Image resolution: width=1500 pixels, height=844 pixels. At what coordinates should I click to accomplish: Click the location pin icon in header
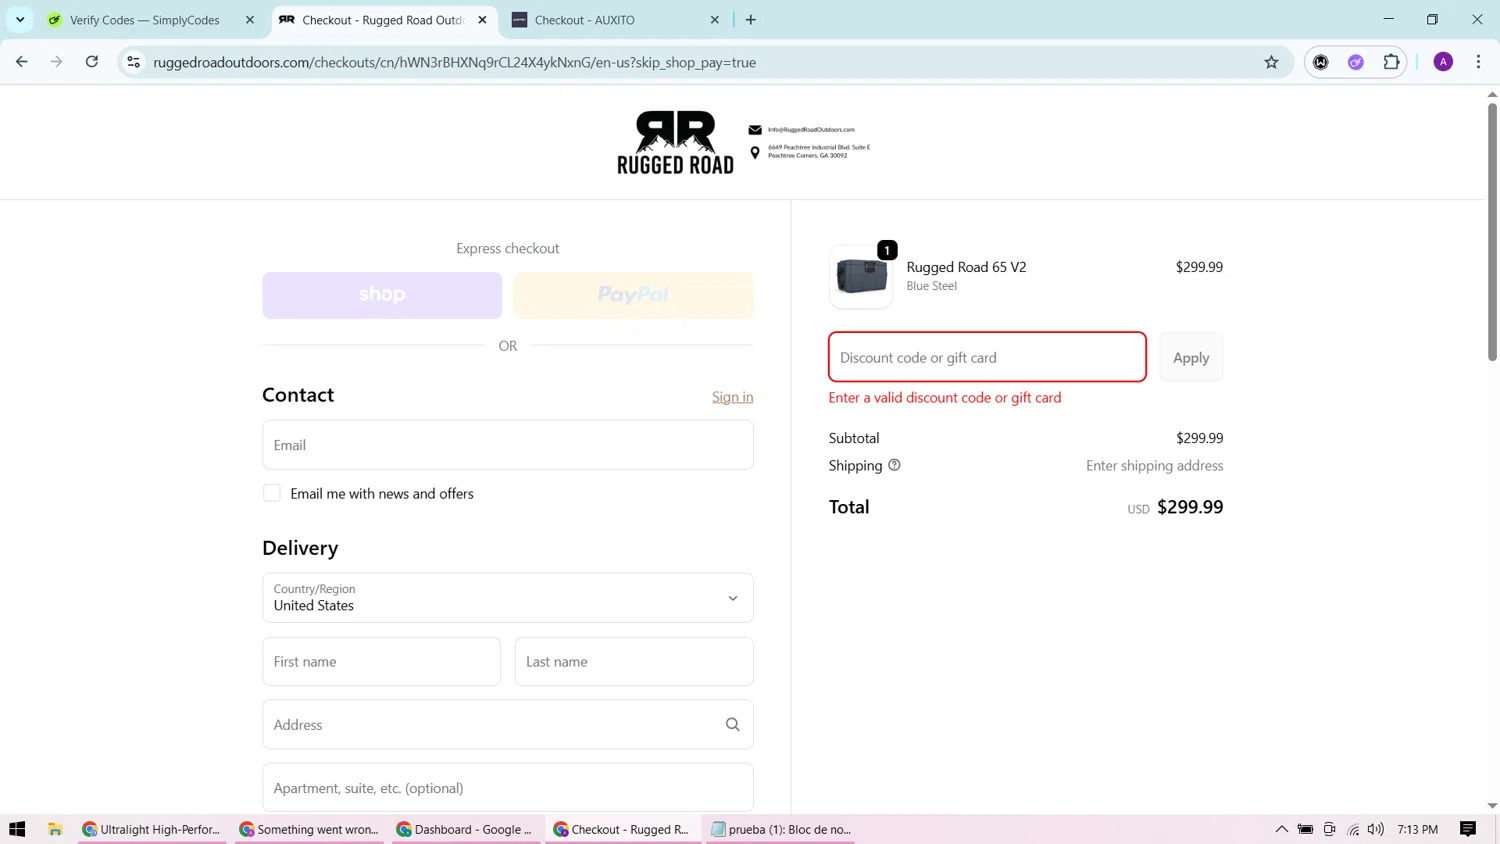(755, 152)
